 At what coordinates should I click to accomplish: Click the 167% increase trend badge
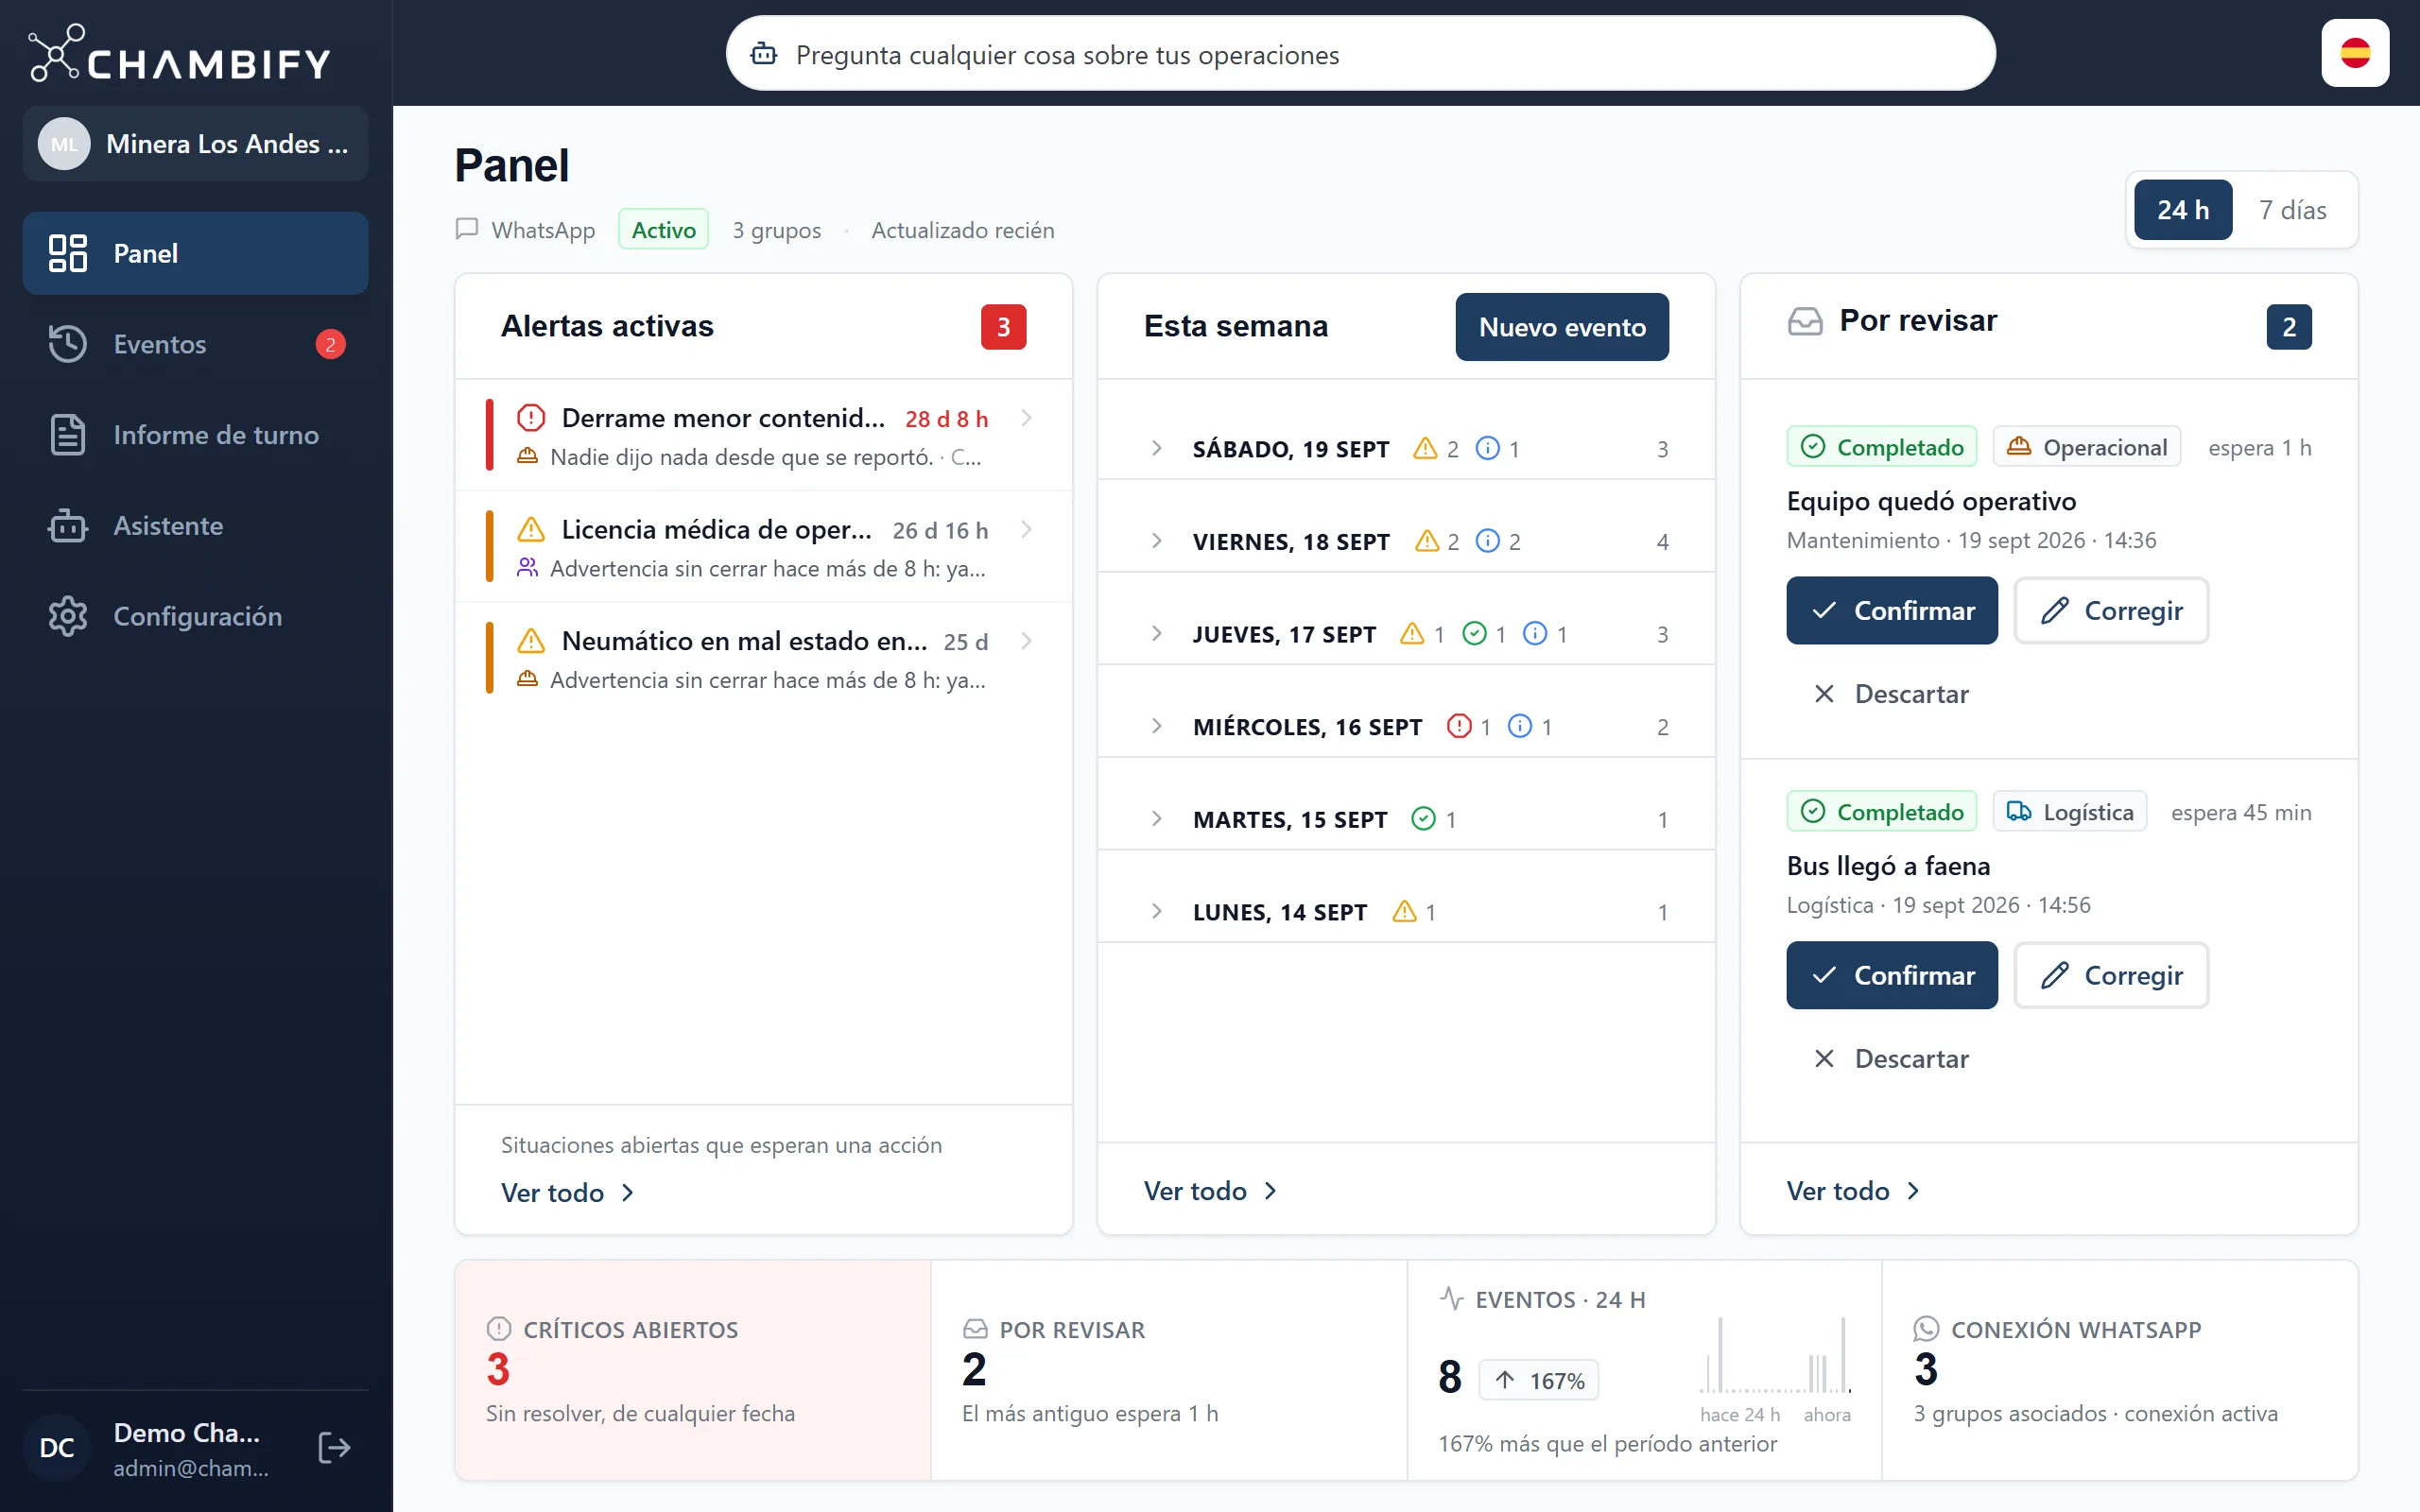click(1538, 1381)
